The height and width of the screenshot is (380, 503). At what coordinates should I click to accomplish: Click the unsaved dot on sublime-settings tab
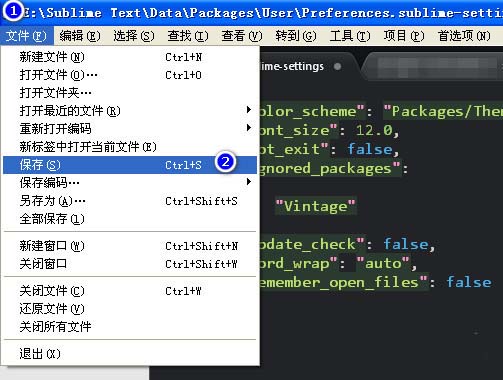coord(338,66)
